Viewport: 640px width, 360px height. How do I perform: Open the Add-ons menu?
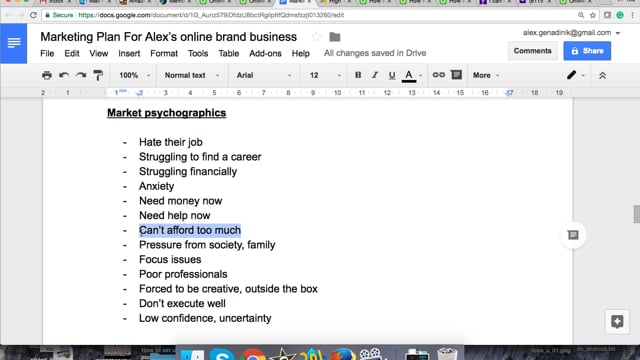[x=265, y=53]
